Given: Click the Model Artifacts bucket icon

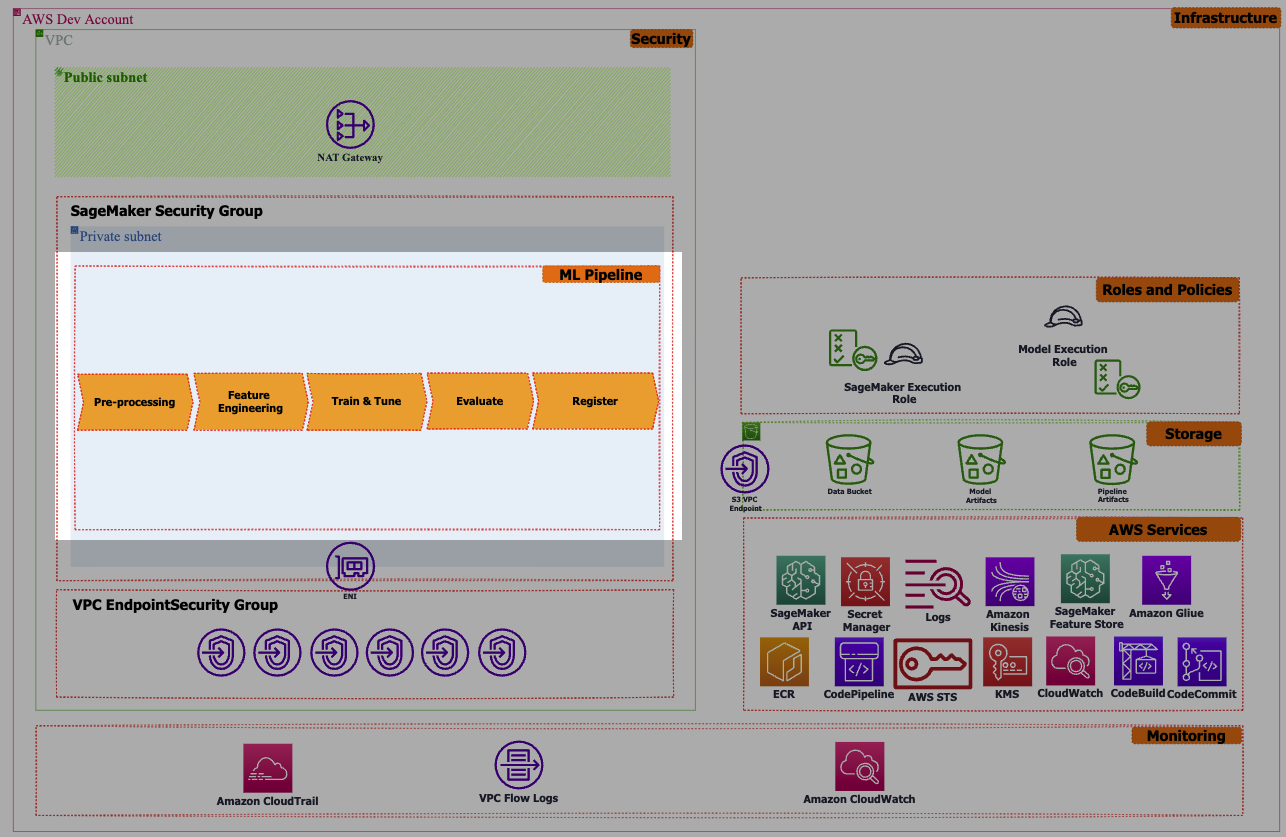Looking at the screenshot, I should point(980,460).
